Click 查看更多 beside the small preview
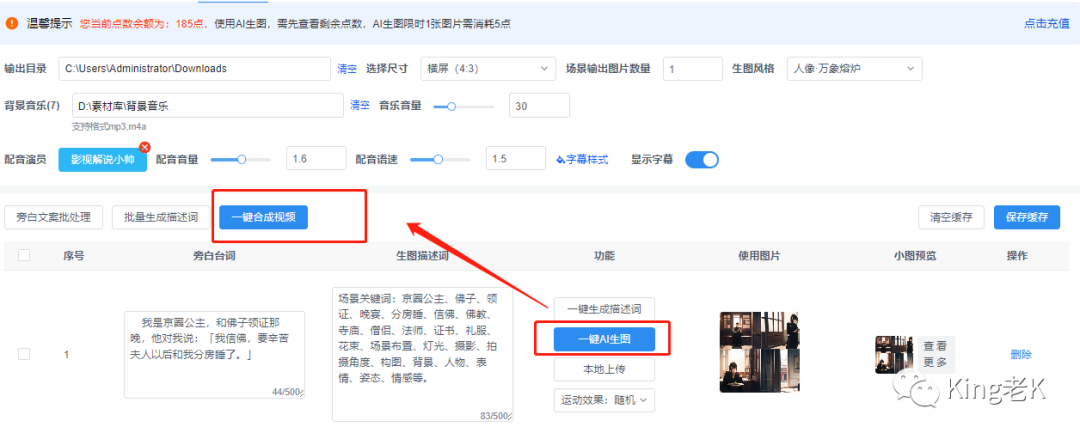This screenshot has height=439, width=1080. [935, 354]
